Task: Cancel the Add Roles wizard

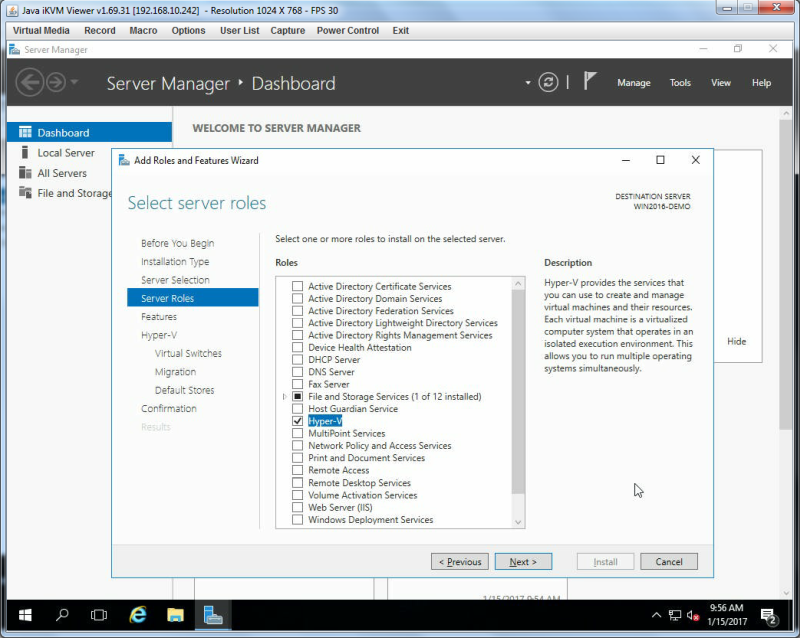Action: (x=669, y=561)
